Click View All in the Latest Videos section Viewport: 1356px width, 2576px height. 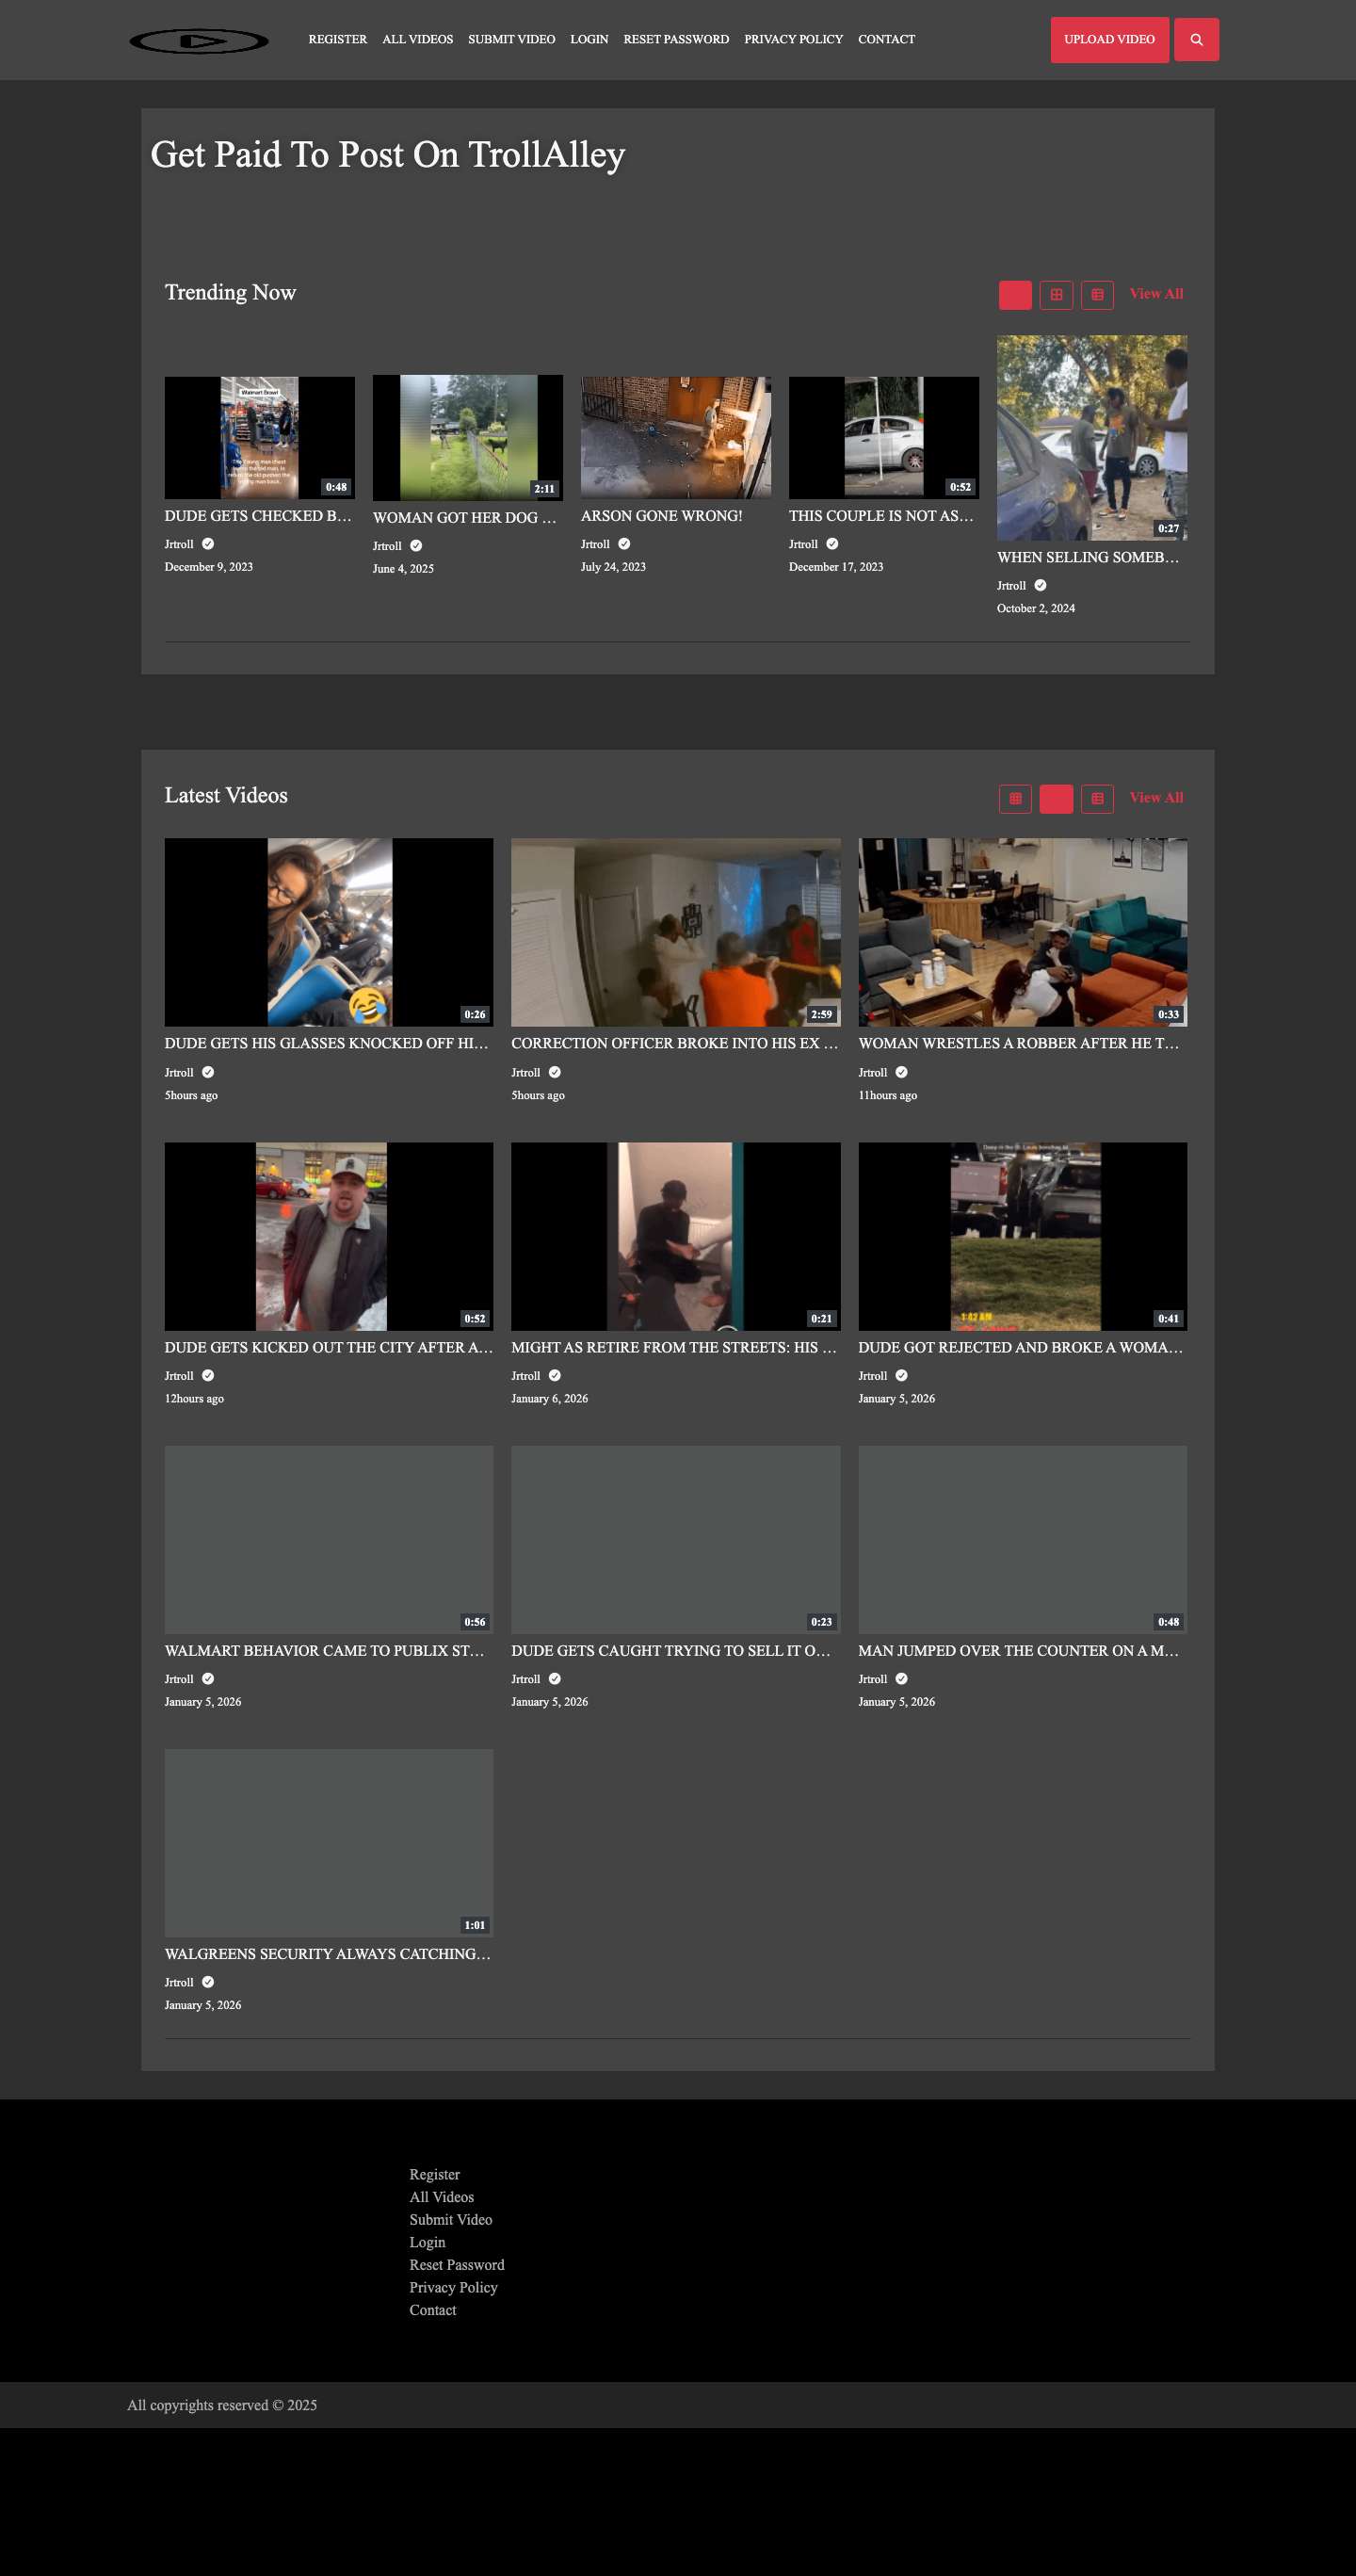click(x=1156, y=798)
